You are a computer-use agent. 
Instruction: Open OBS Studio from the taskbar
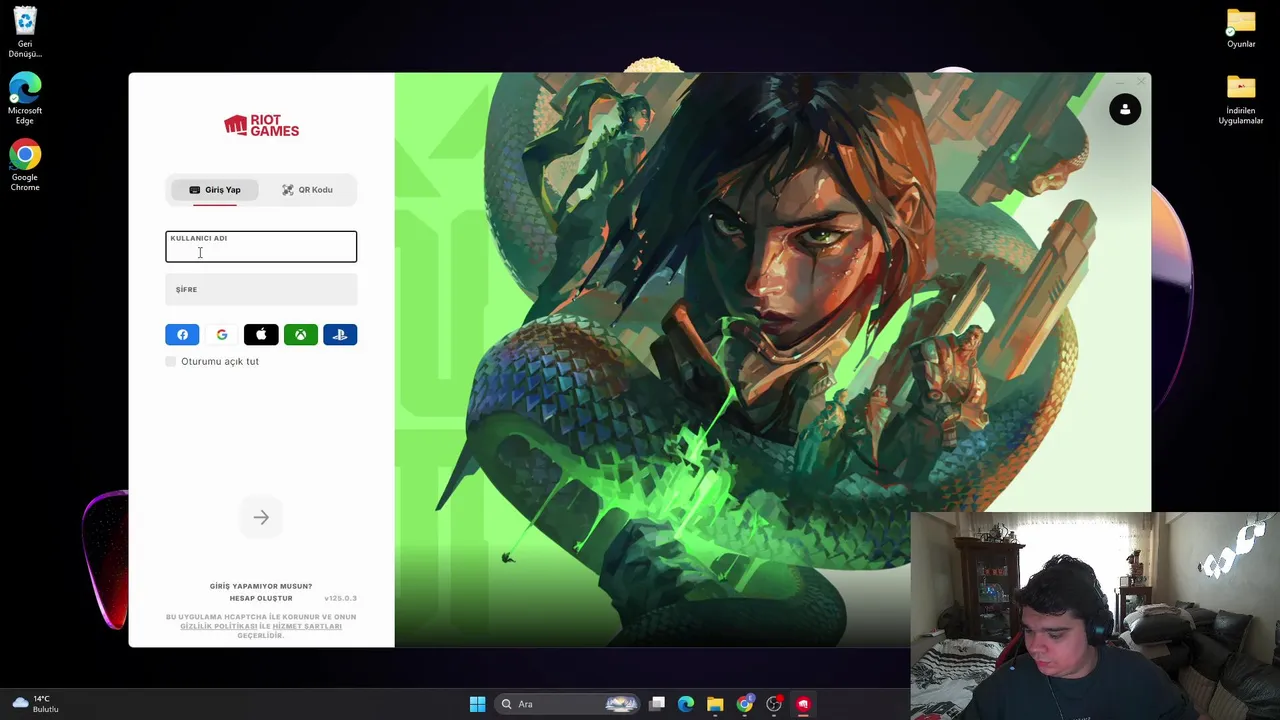pyautogui.click(x=774, y=704)
